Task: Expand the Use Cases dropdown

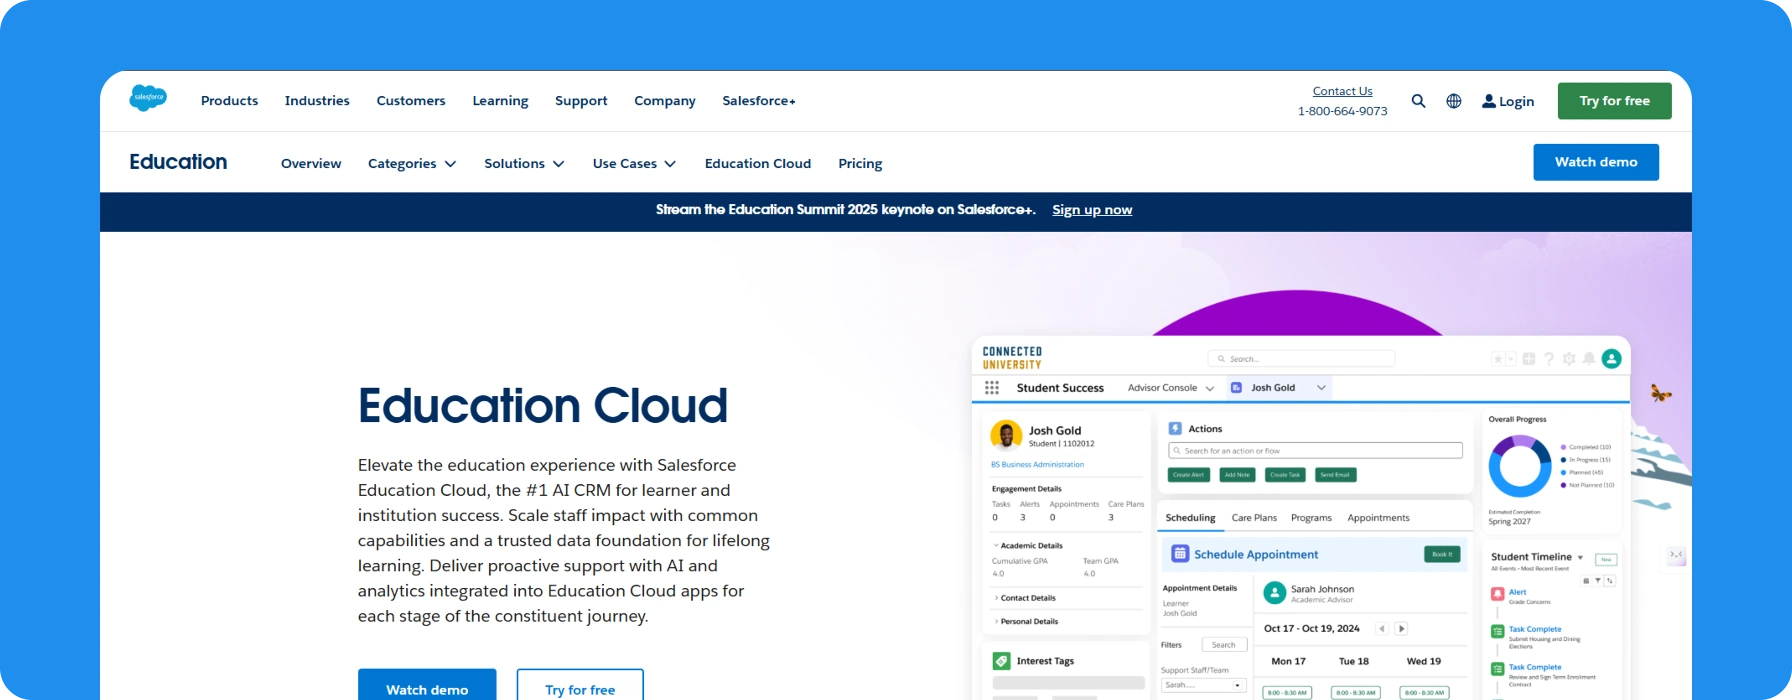Action: pyautogui.click(x=634, y=164)
